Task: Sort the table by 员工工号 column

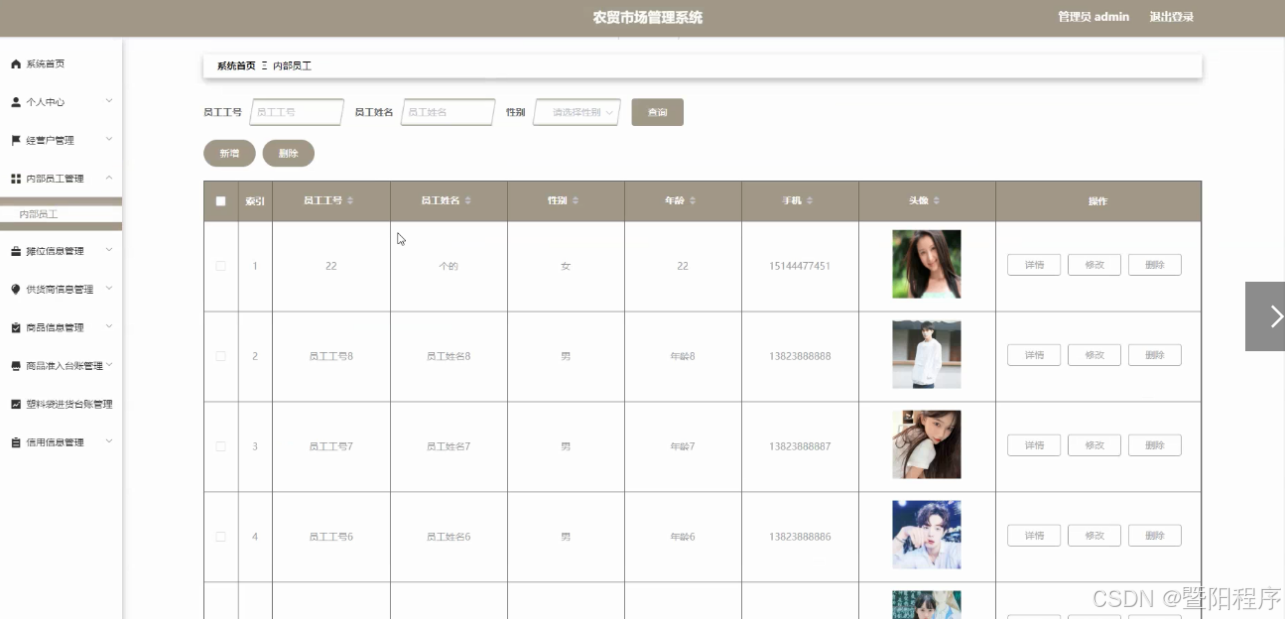Action: coord(350,201)
